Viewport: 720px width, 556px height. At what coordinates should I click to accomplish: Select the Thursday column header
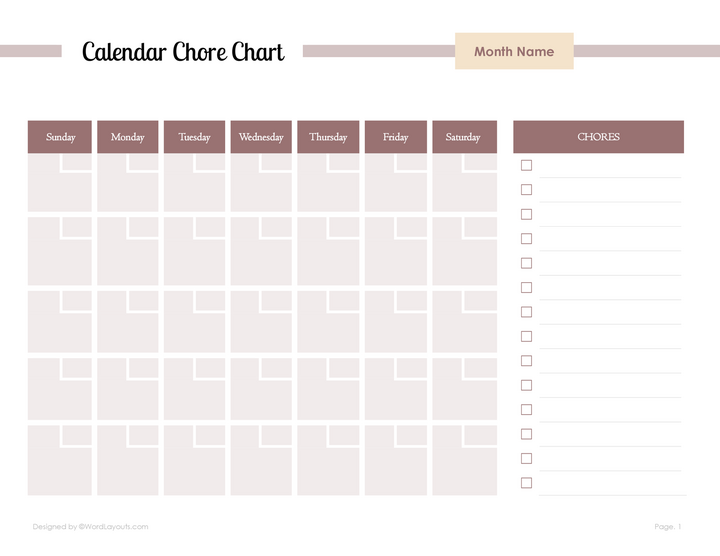pyautogui.click(x=328, y=137)
